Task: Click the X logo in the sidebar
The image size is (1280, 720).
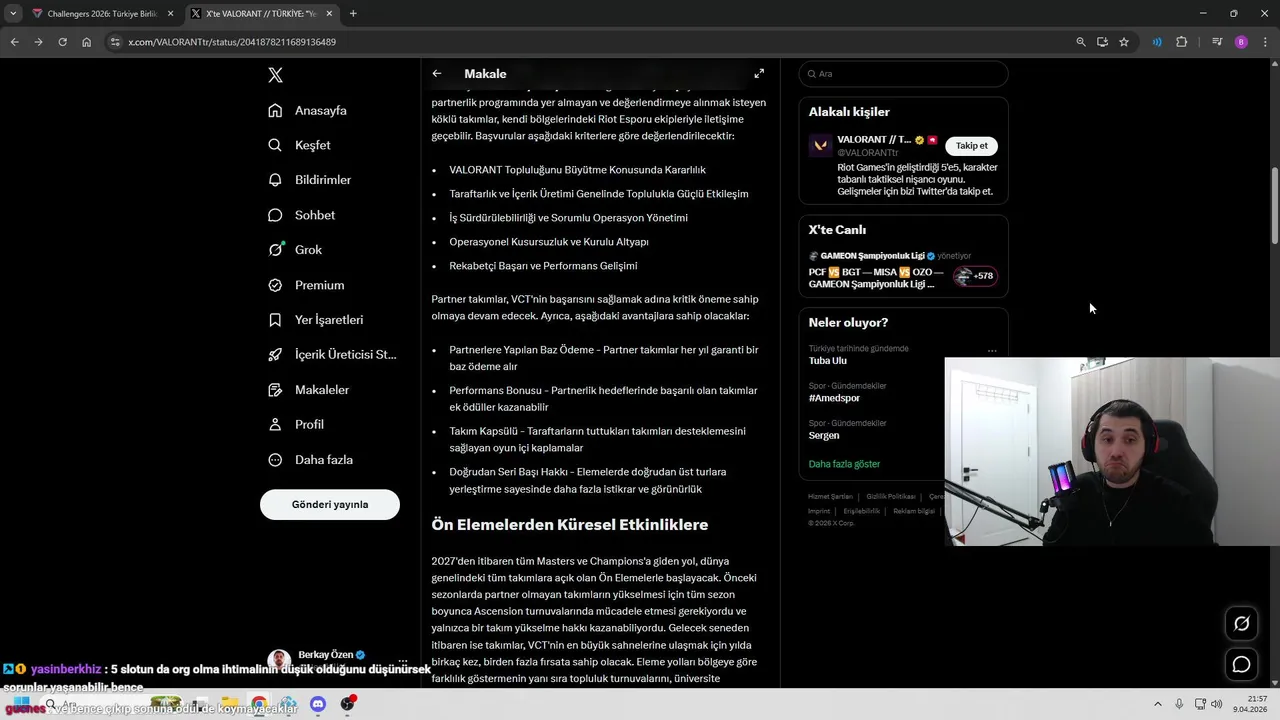Action: 276,75
